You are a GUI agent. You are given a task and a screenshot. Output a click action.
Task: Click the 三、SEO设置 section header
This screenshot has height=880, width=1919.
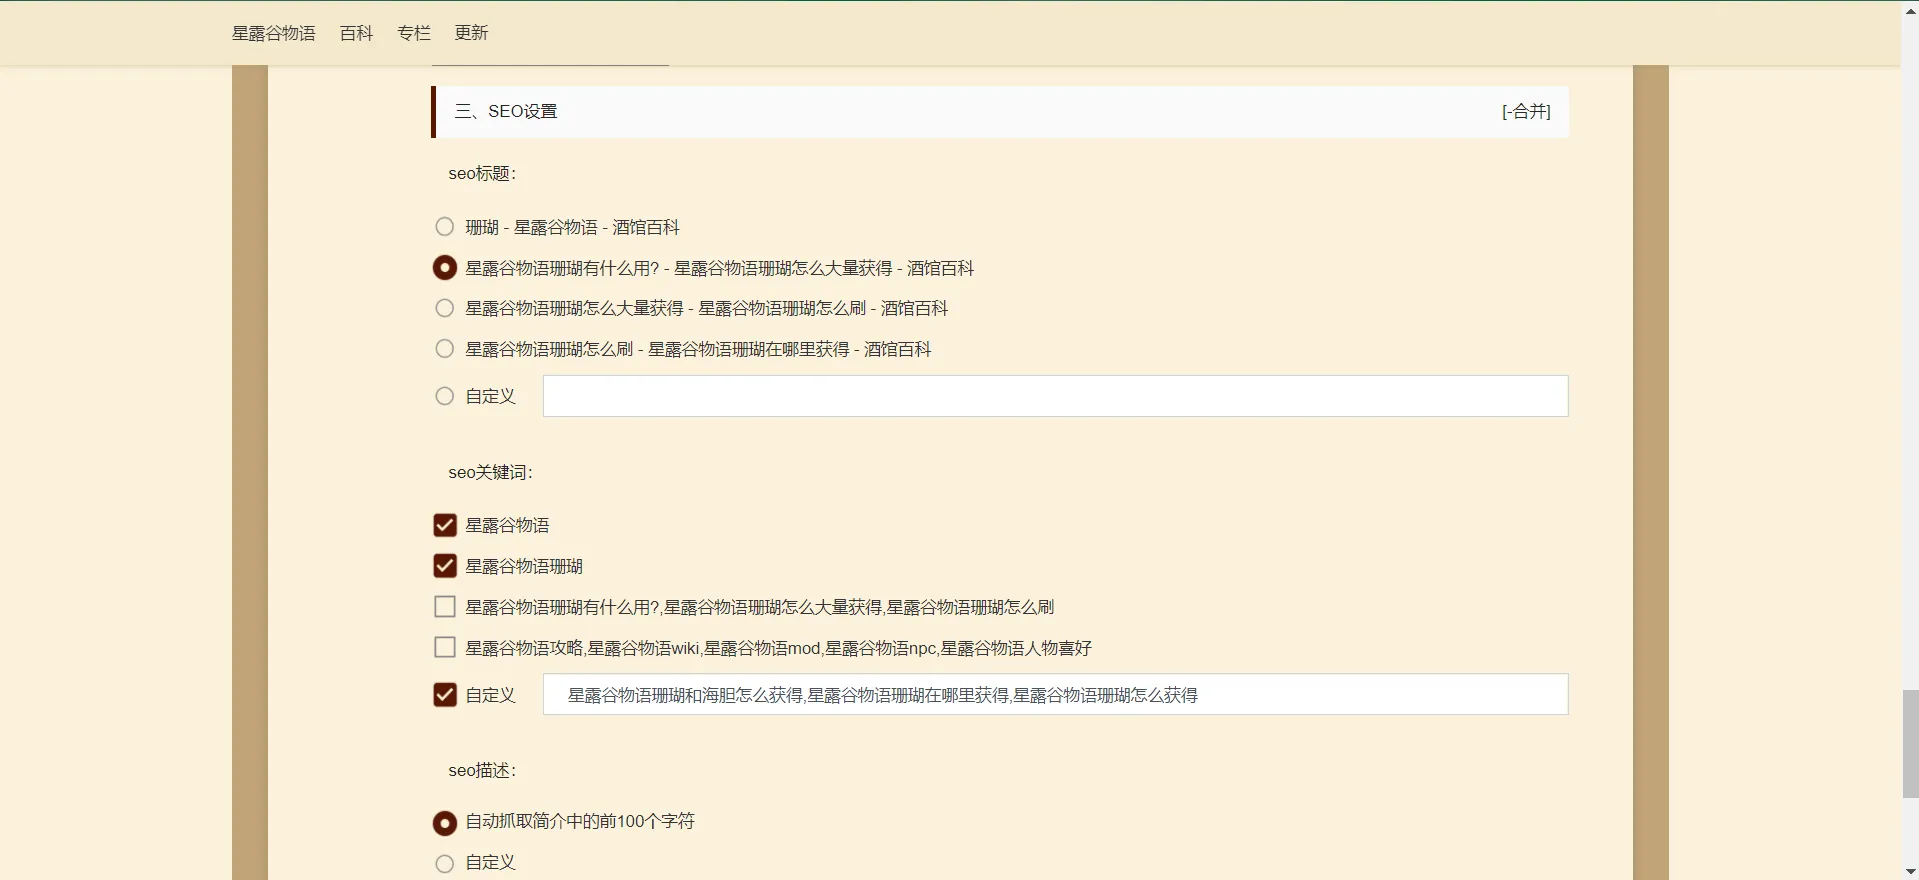(1000, 111)
